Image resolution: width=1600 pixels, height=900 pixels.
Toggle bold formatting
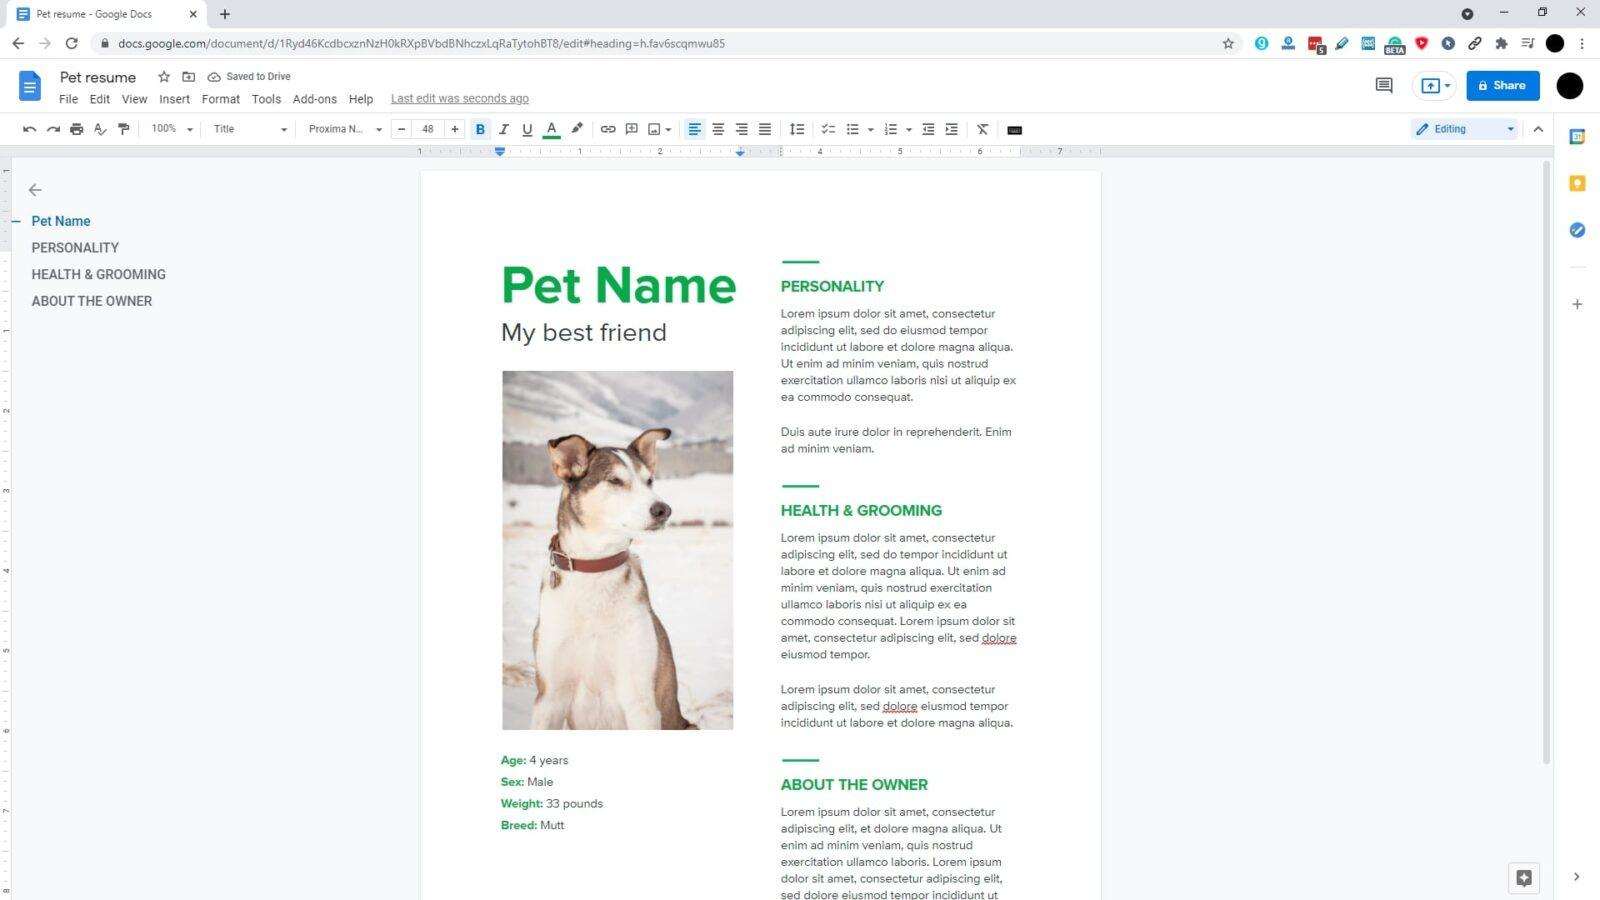[480, 128]
